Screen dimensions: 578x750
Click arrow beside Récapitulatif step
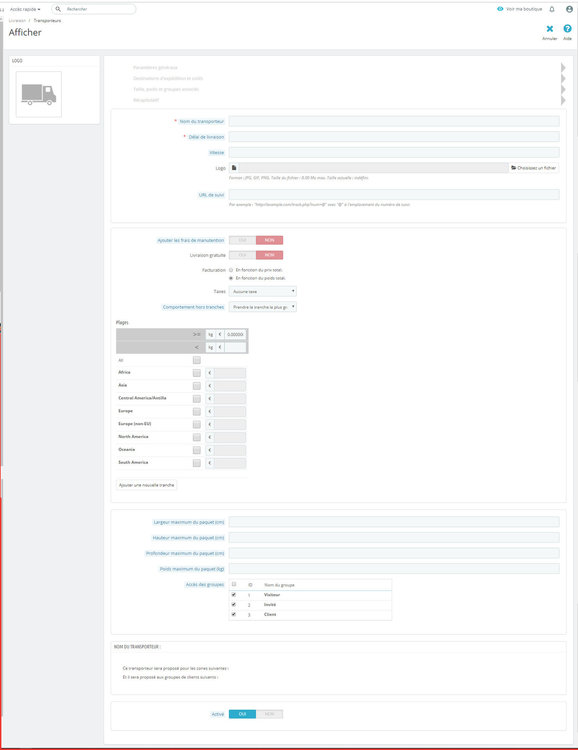coord(563,100)
